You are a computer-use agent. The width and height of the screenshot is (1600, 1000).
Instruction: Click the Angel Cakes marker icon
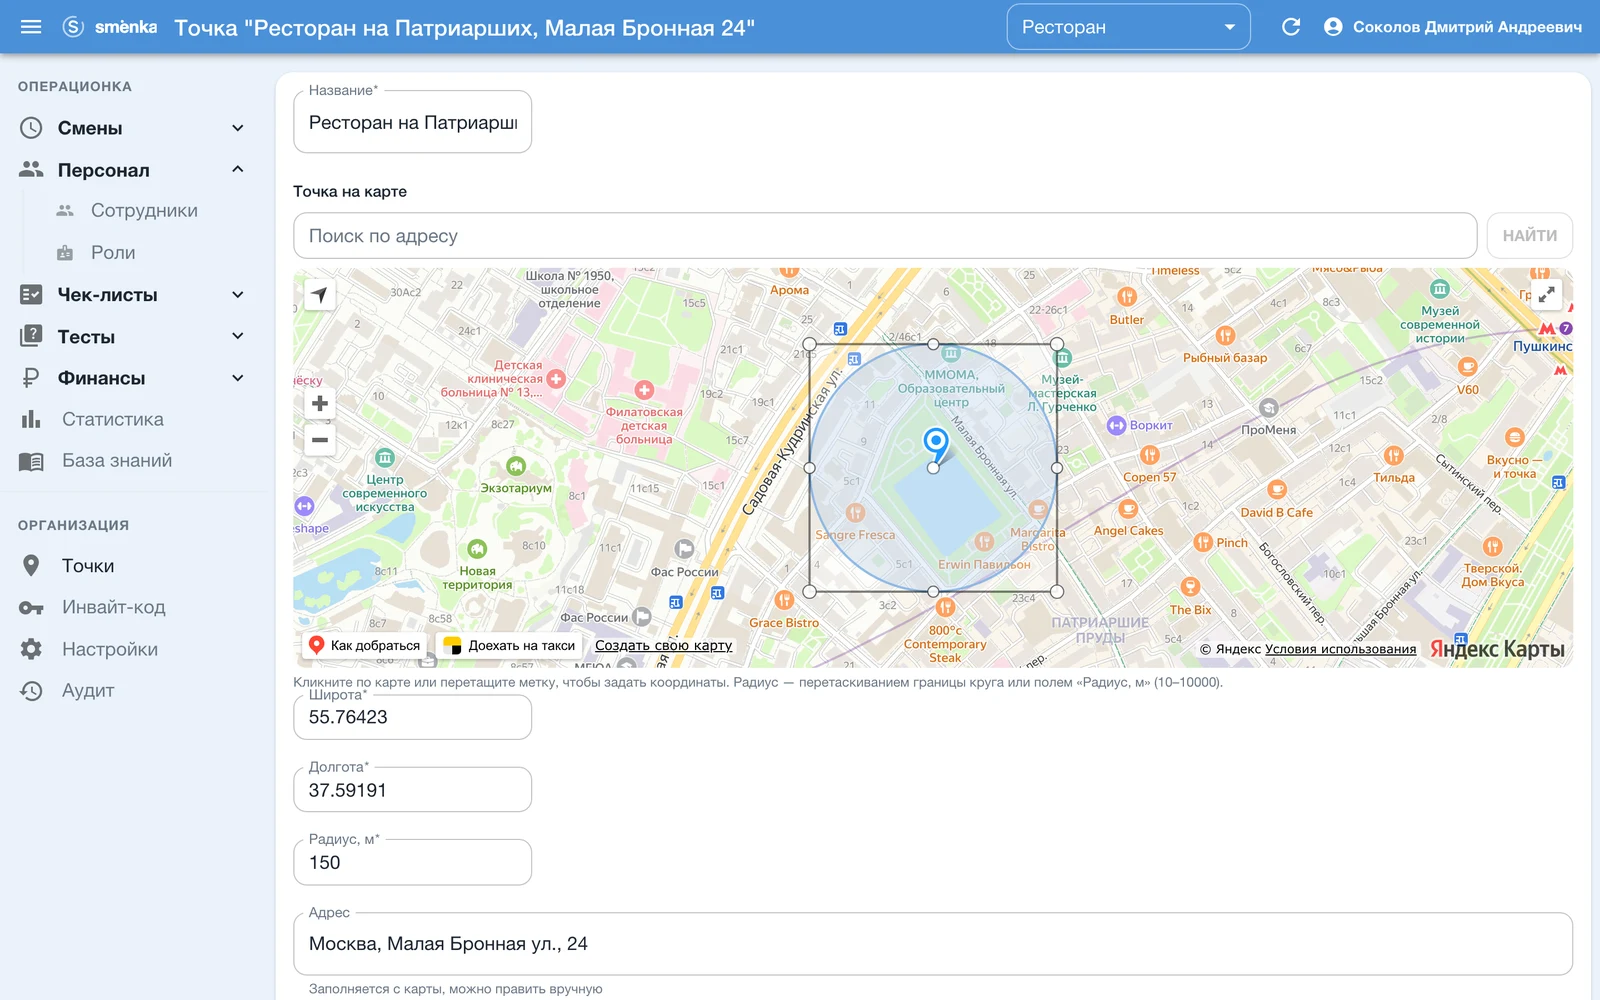[1128, 509]
